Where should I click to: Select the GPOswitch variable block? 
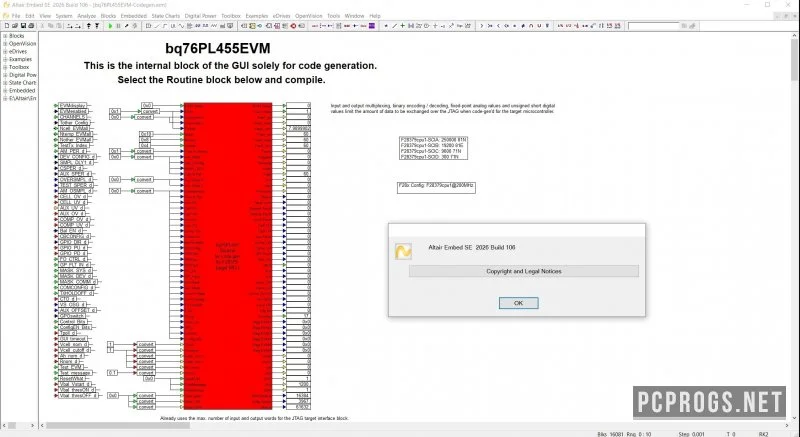[71, 316]
